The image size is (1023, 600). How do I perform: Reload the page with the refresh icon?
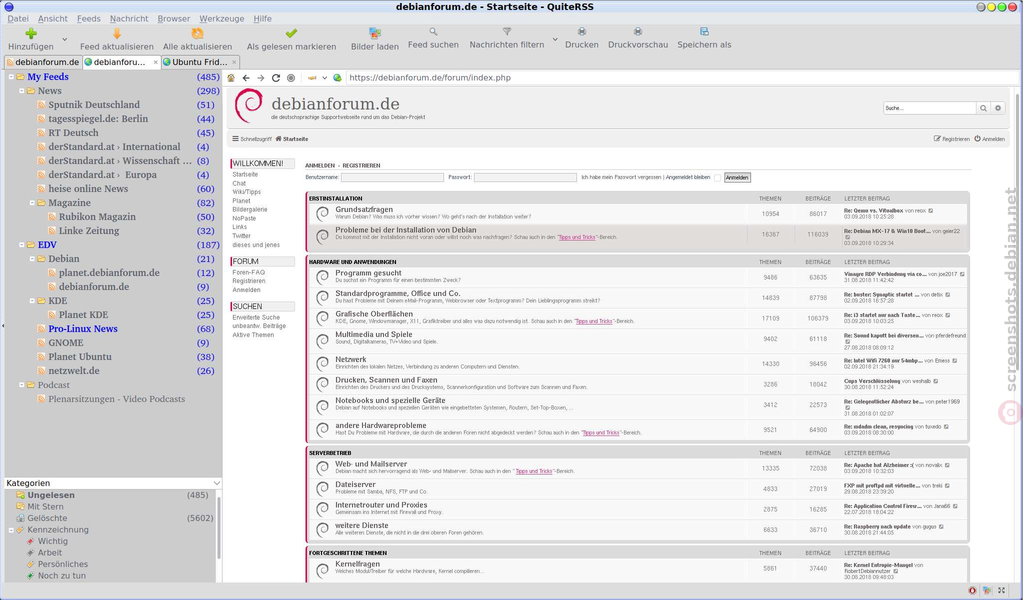[x=276, y=78]
